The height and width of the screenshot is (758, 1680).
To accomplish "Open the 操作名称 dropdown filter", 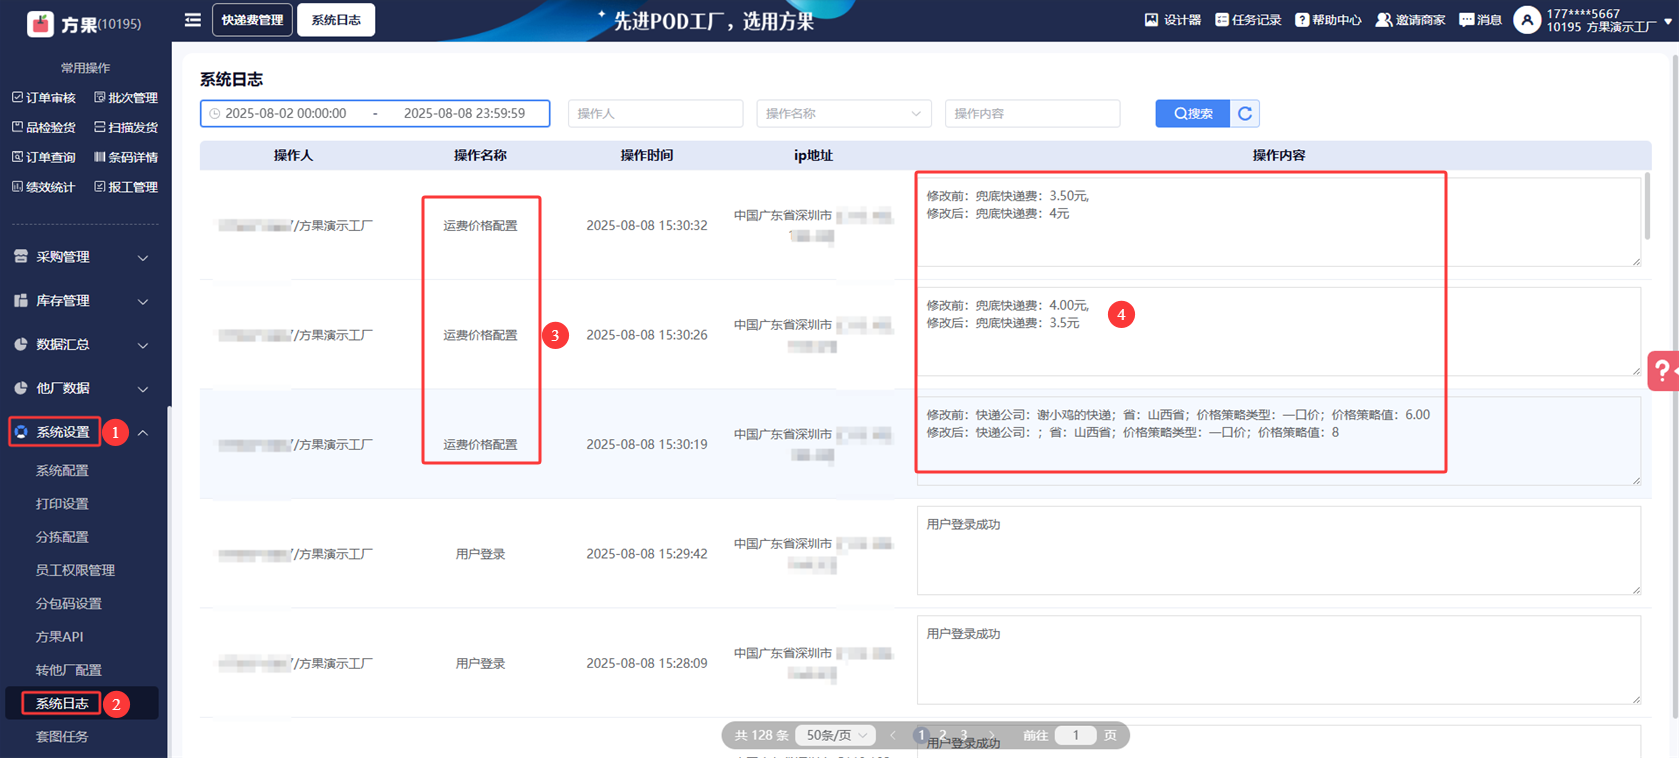I will point(844,114).
